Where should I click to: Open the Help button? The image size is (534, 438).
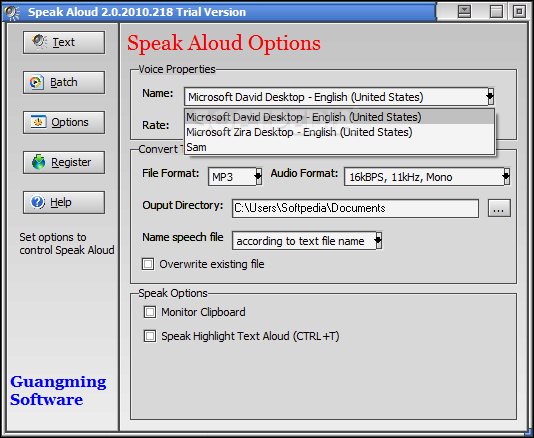(64, 202)
